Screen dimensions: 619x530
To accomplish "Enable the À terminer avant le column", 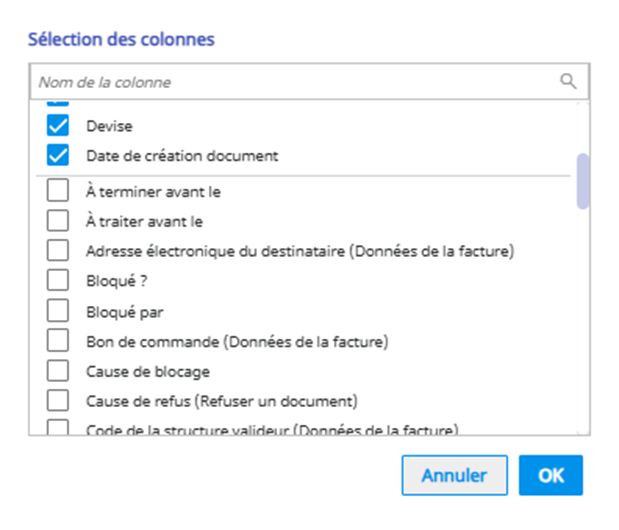I will coord(58,190).
